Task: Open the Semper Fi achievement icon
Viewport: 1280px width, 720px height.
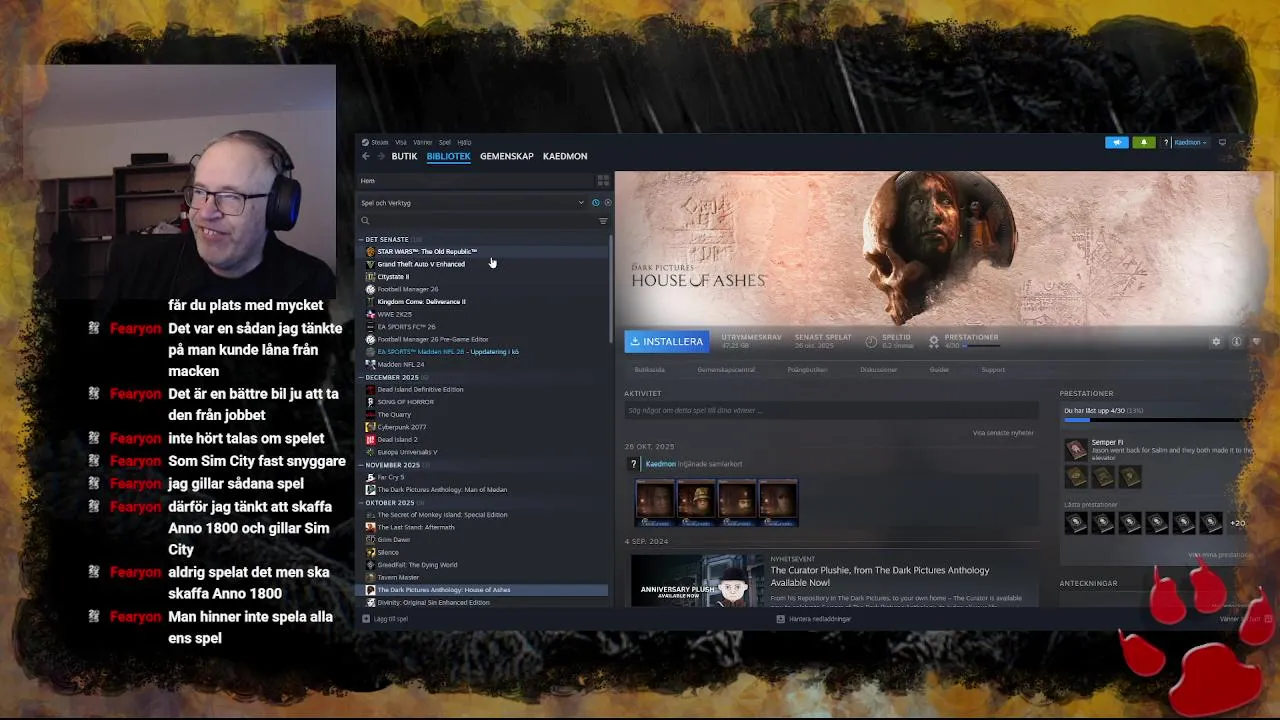Action: pyautogui.click(x=1075, y=450)
